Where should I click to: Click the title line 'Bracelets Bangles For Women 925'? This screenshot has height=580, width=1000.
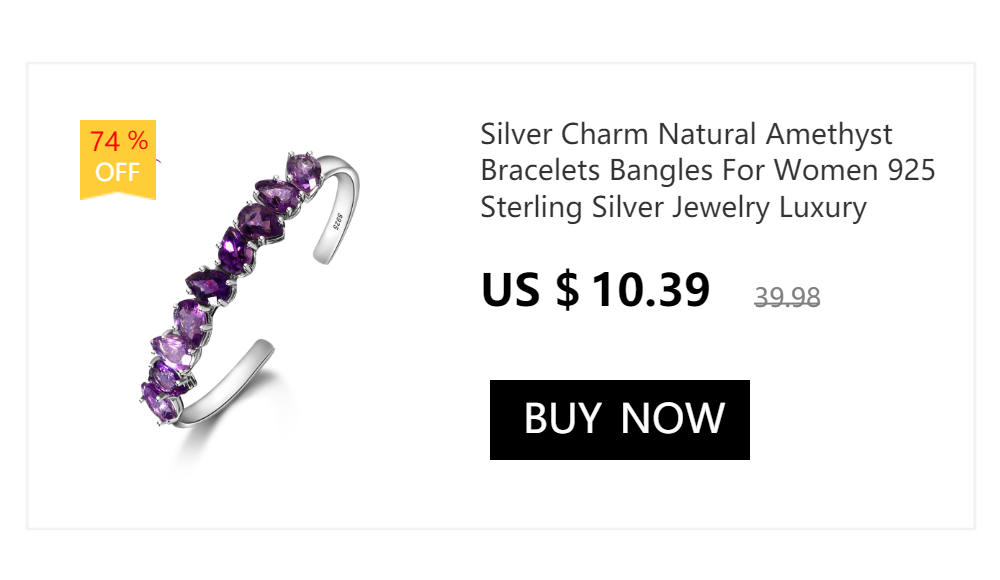click(707, 170)
